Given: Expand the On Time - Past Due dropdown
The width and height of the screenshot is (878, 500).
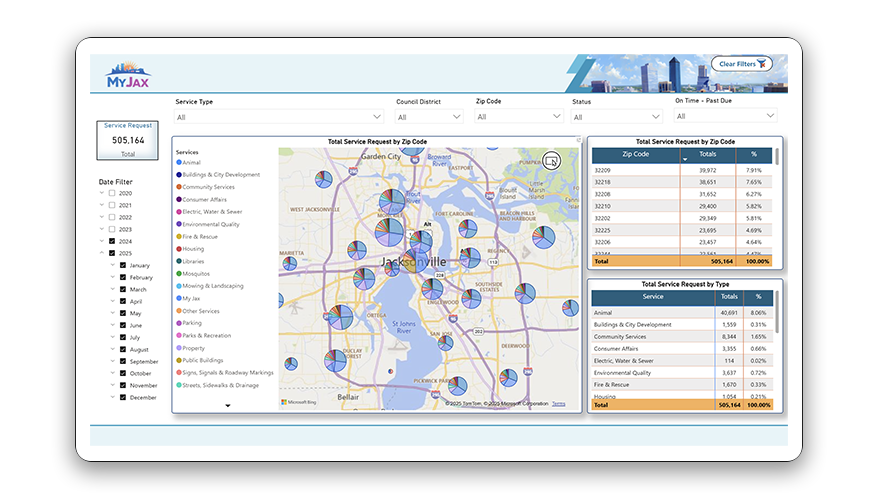Looking at the screenshot, I should click(725, 116).
